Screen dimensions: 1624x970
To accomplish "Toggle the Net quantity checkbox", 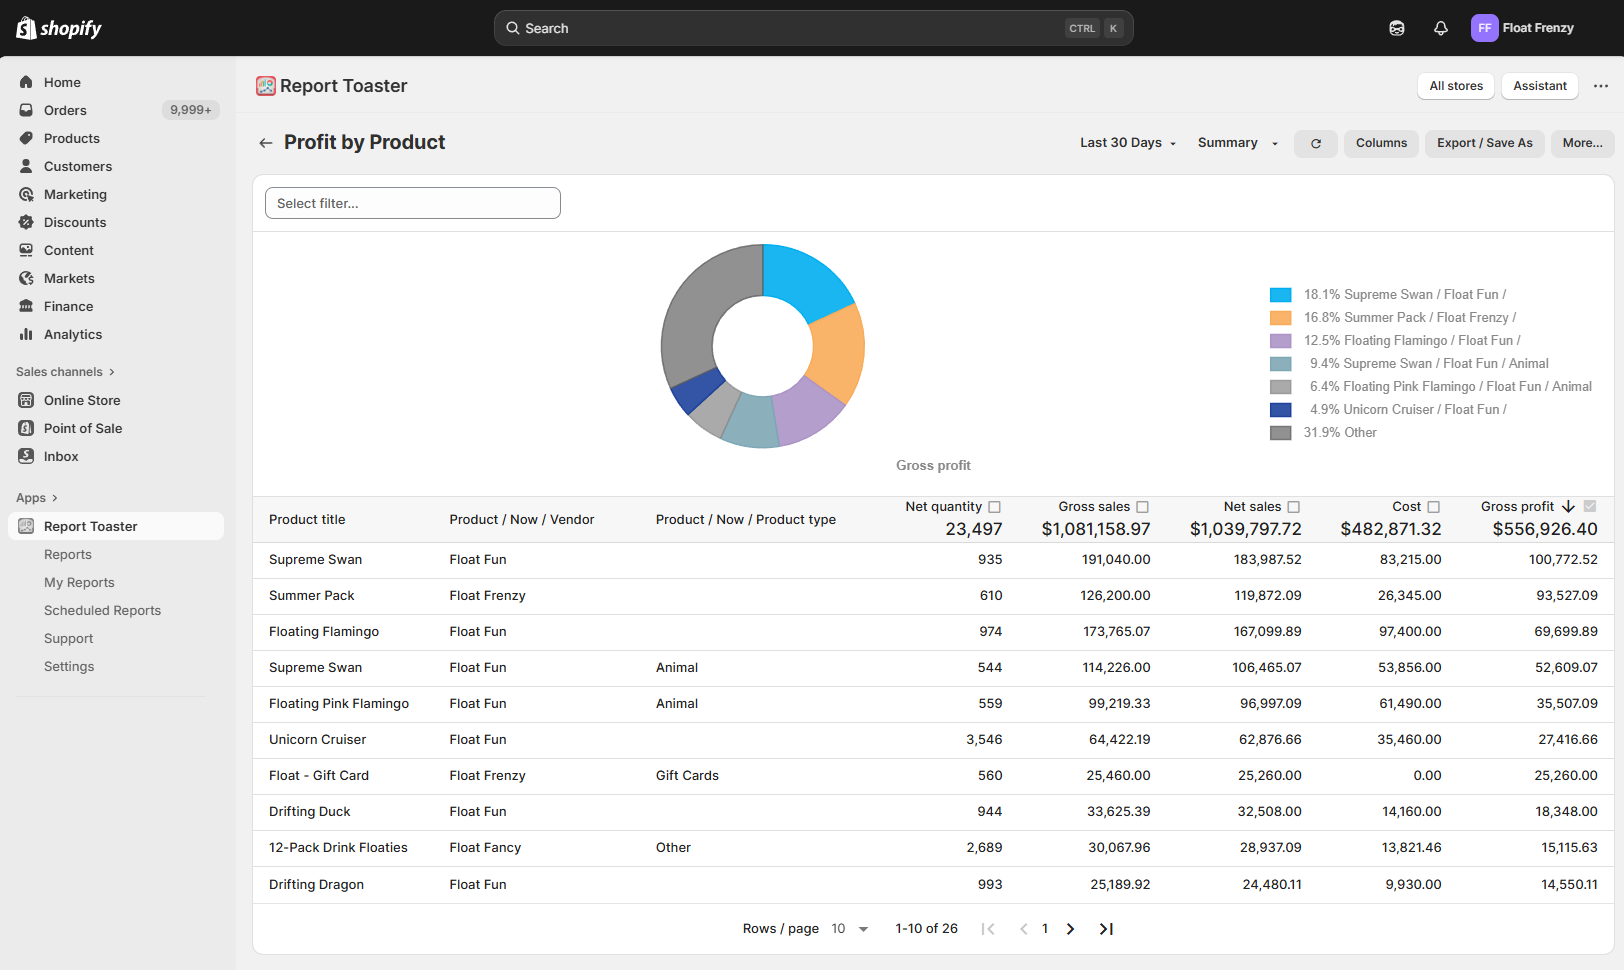I will pos(994,507).
